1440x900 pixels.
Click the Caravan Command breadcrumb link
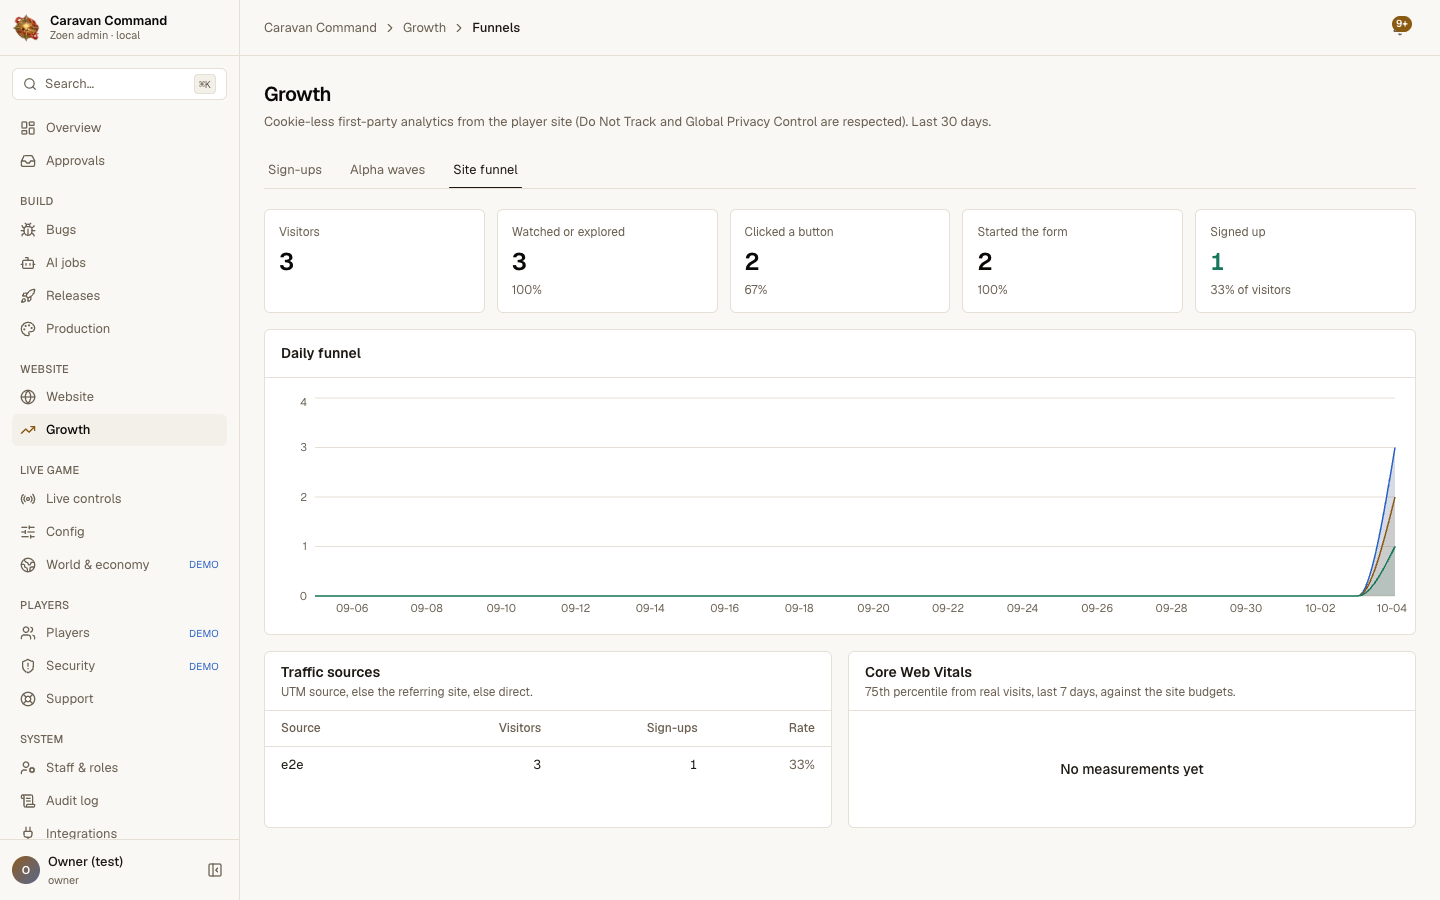tap(320, 28)
